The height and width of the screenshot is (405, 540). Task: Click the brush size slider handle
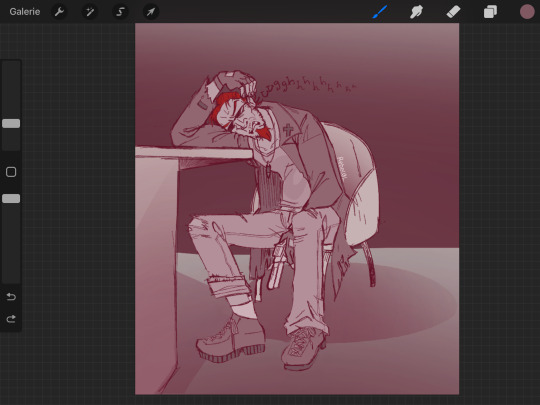tap(11, 124)
